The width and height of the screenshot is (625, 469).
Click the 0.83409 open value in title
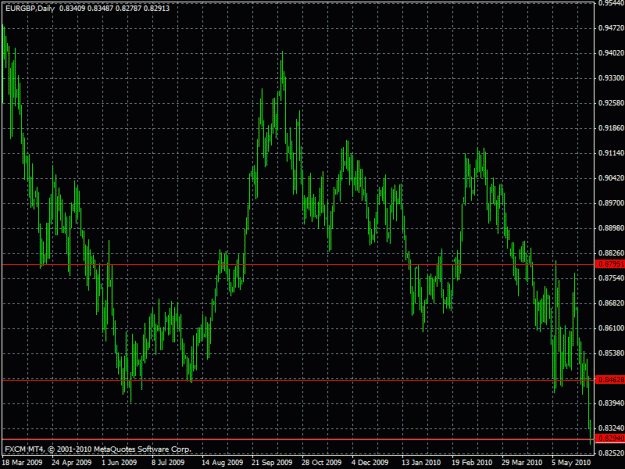click(x=72, y=8)
